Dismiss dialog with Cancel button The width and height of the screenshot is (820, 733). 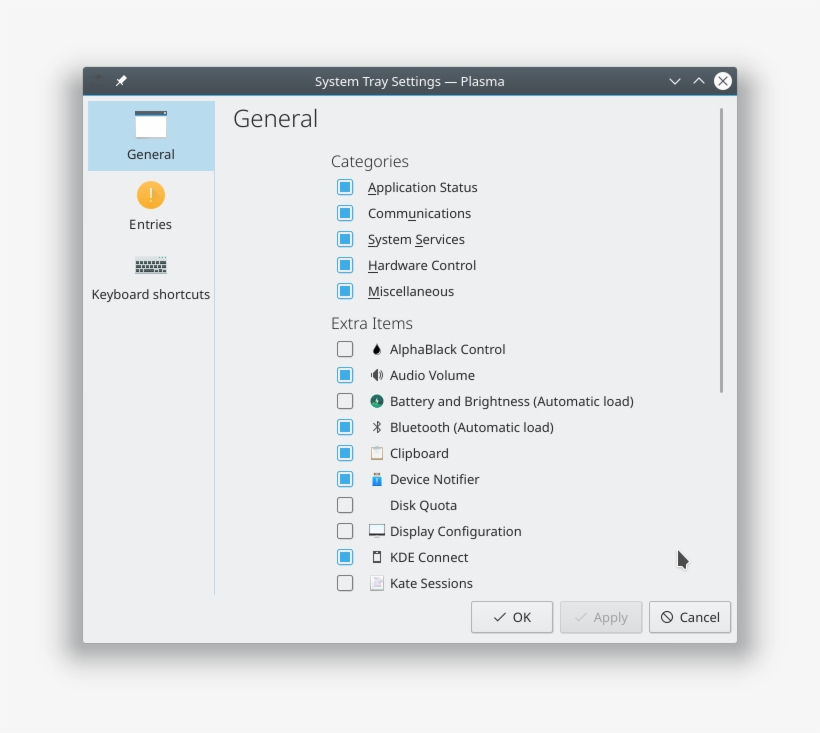pos(690,617)
